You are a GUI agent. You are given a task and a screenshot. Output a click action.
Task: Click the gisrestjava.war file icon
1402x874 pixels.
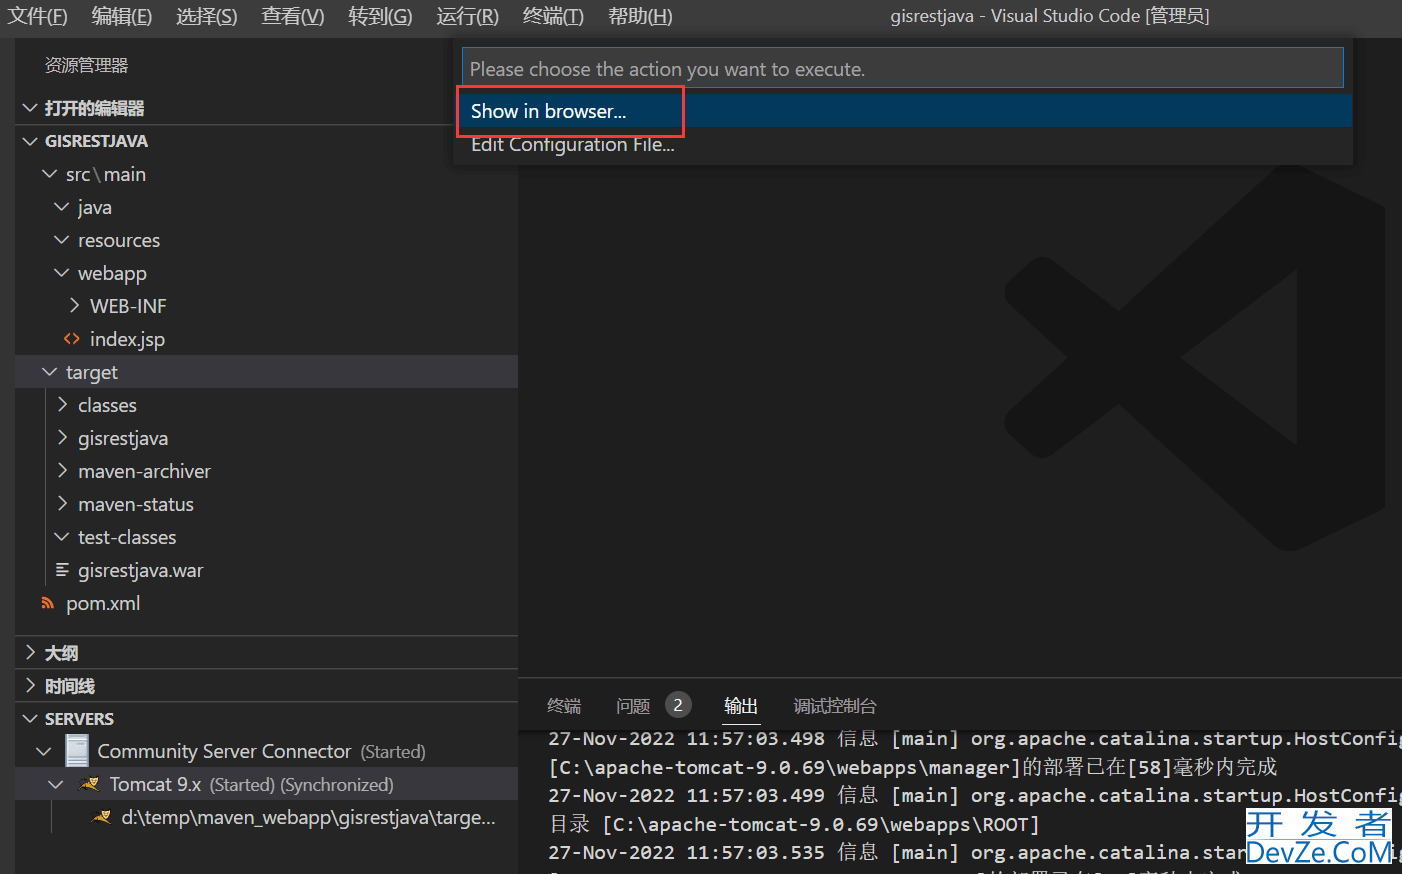(62, 570)
